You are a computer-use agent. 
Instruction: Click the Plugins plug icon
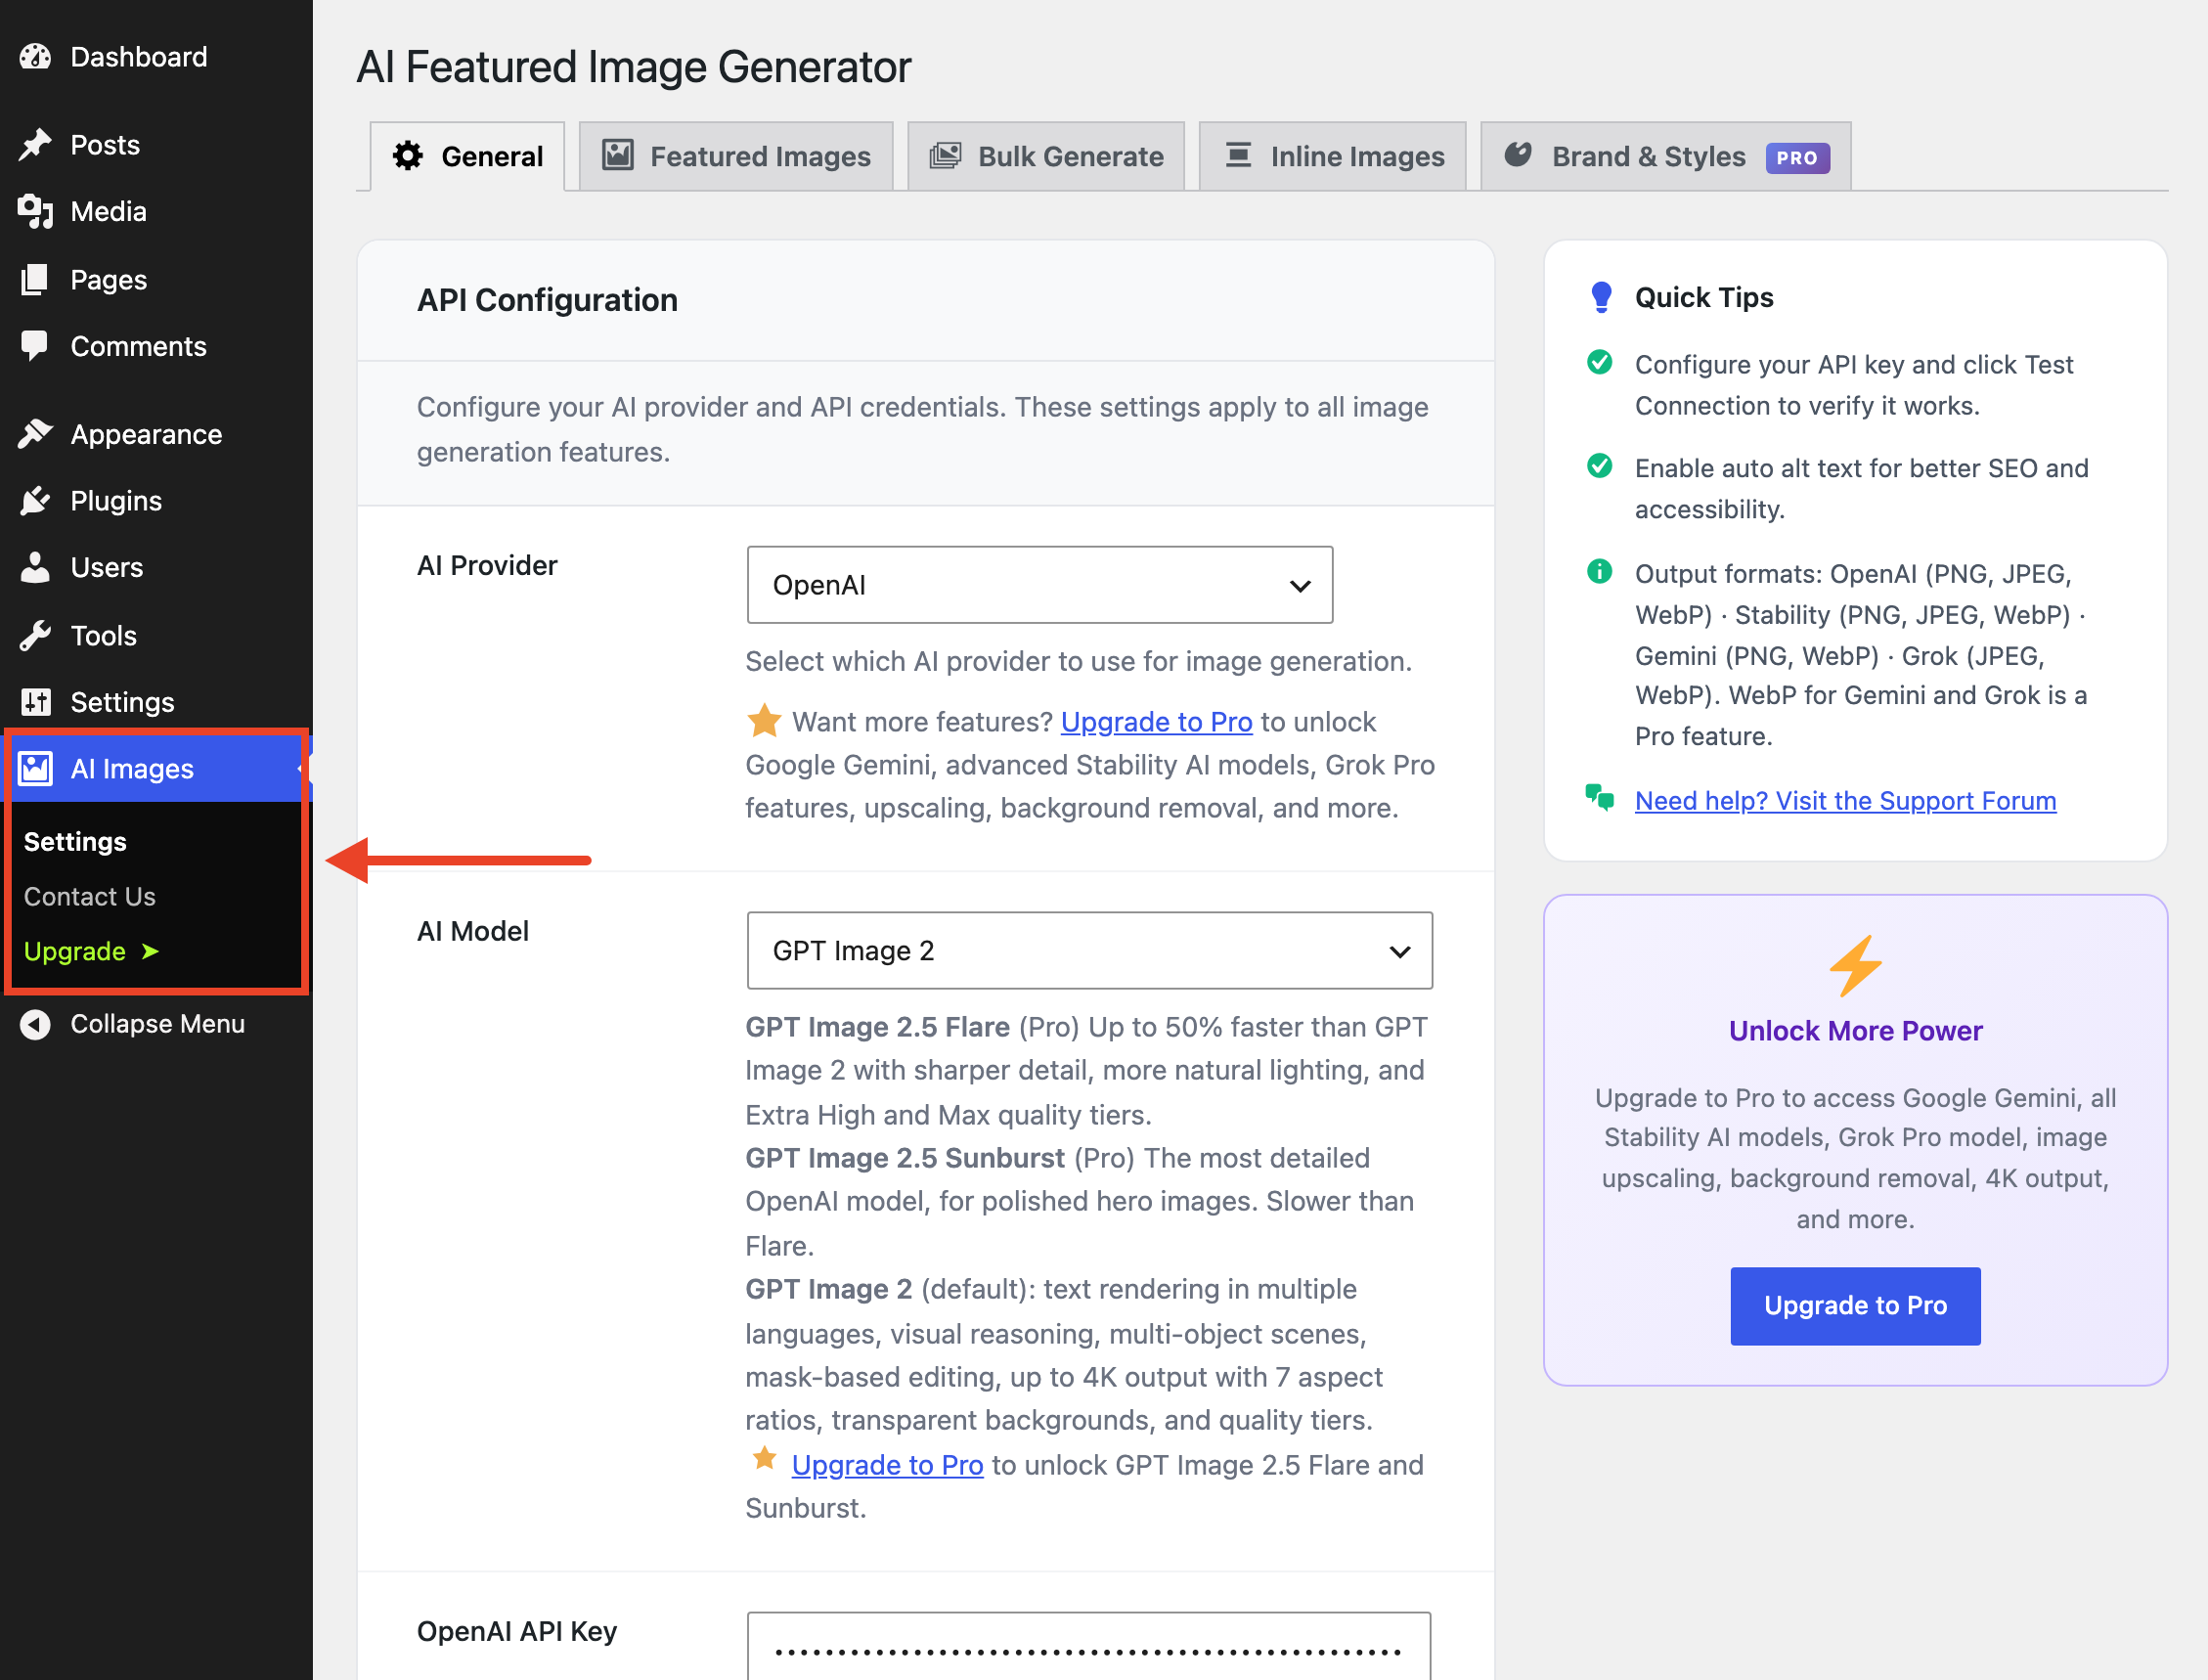tap(36, 501)
